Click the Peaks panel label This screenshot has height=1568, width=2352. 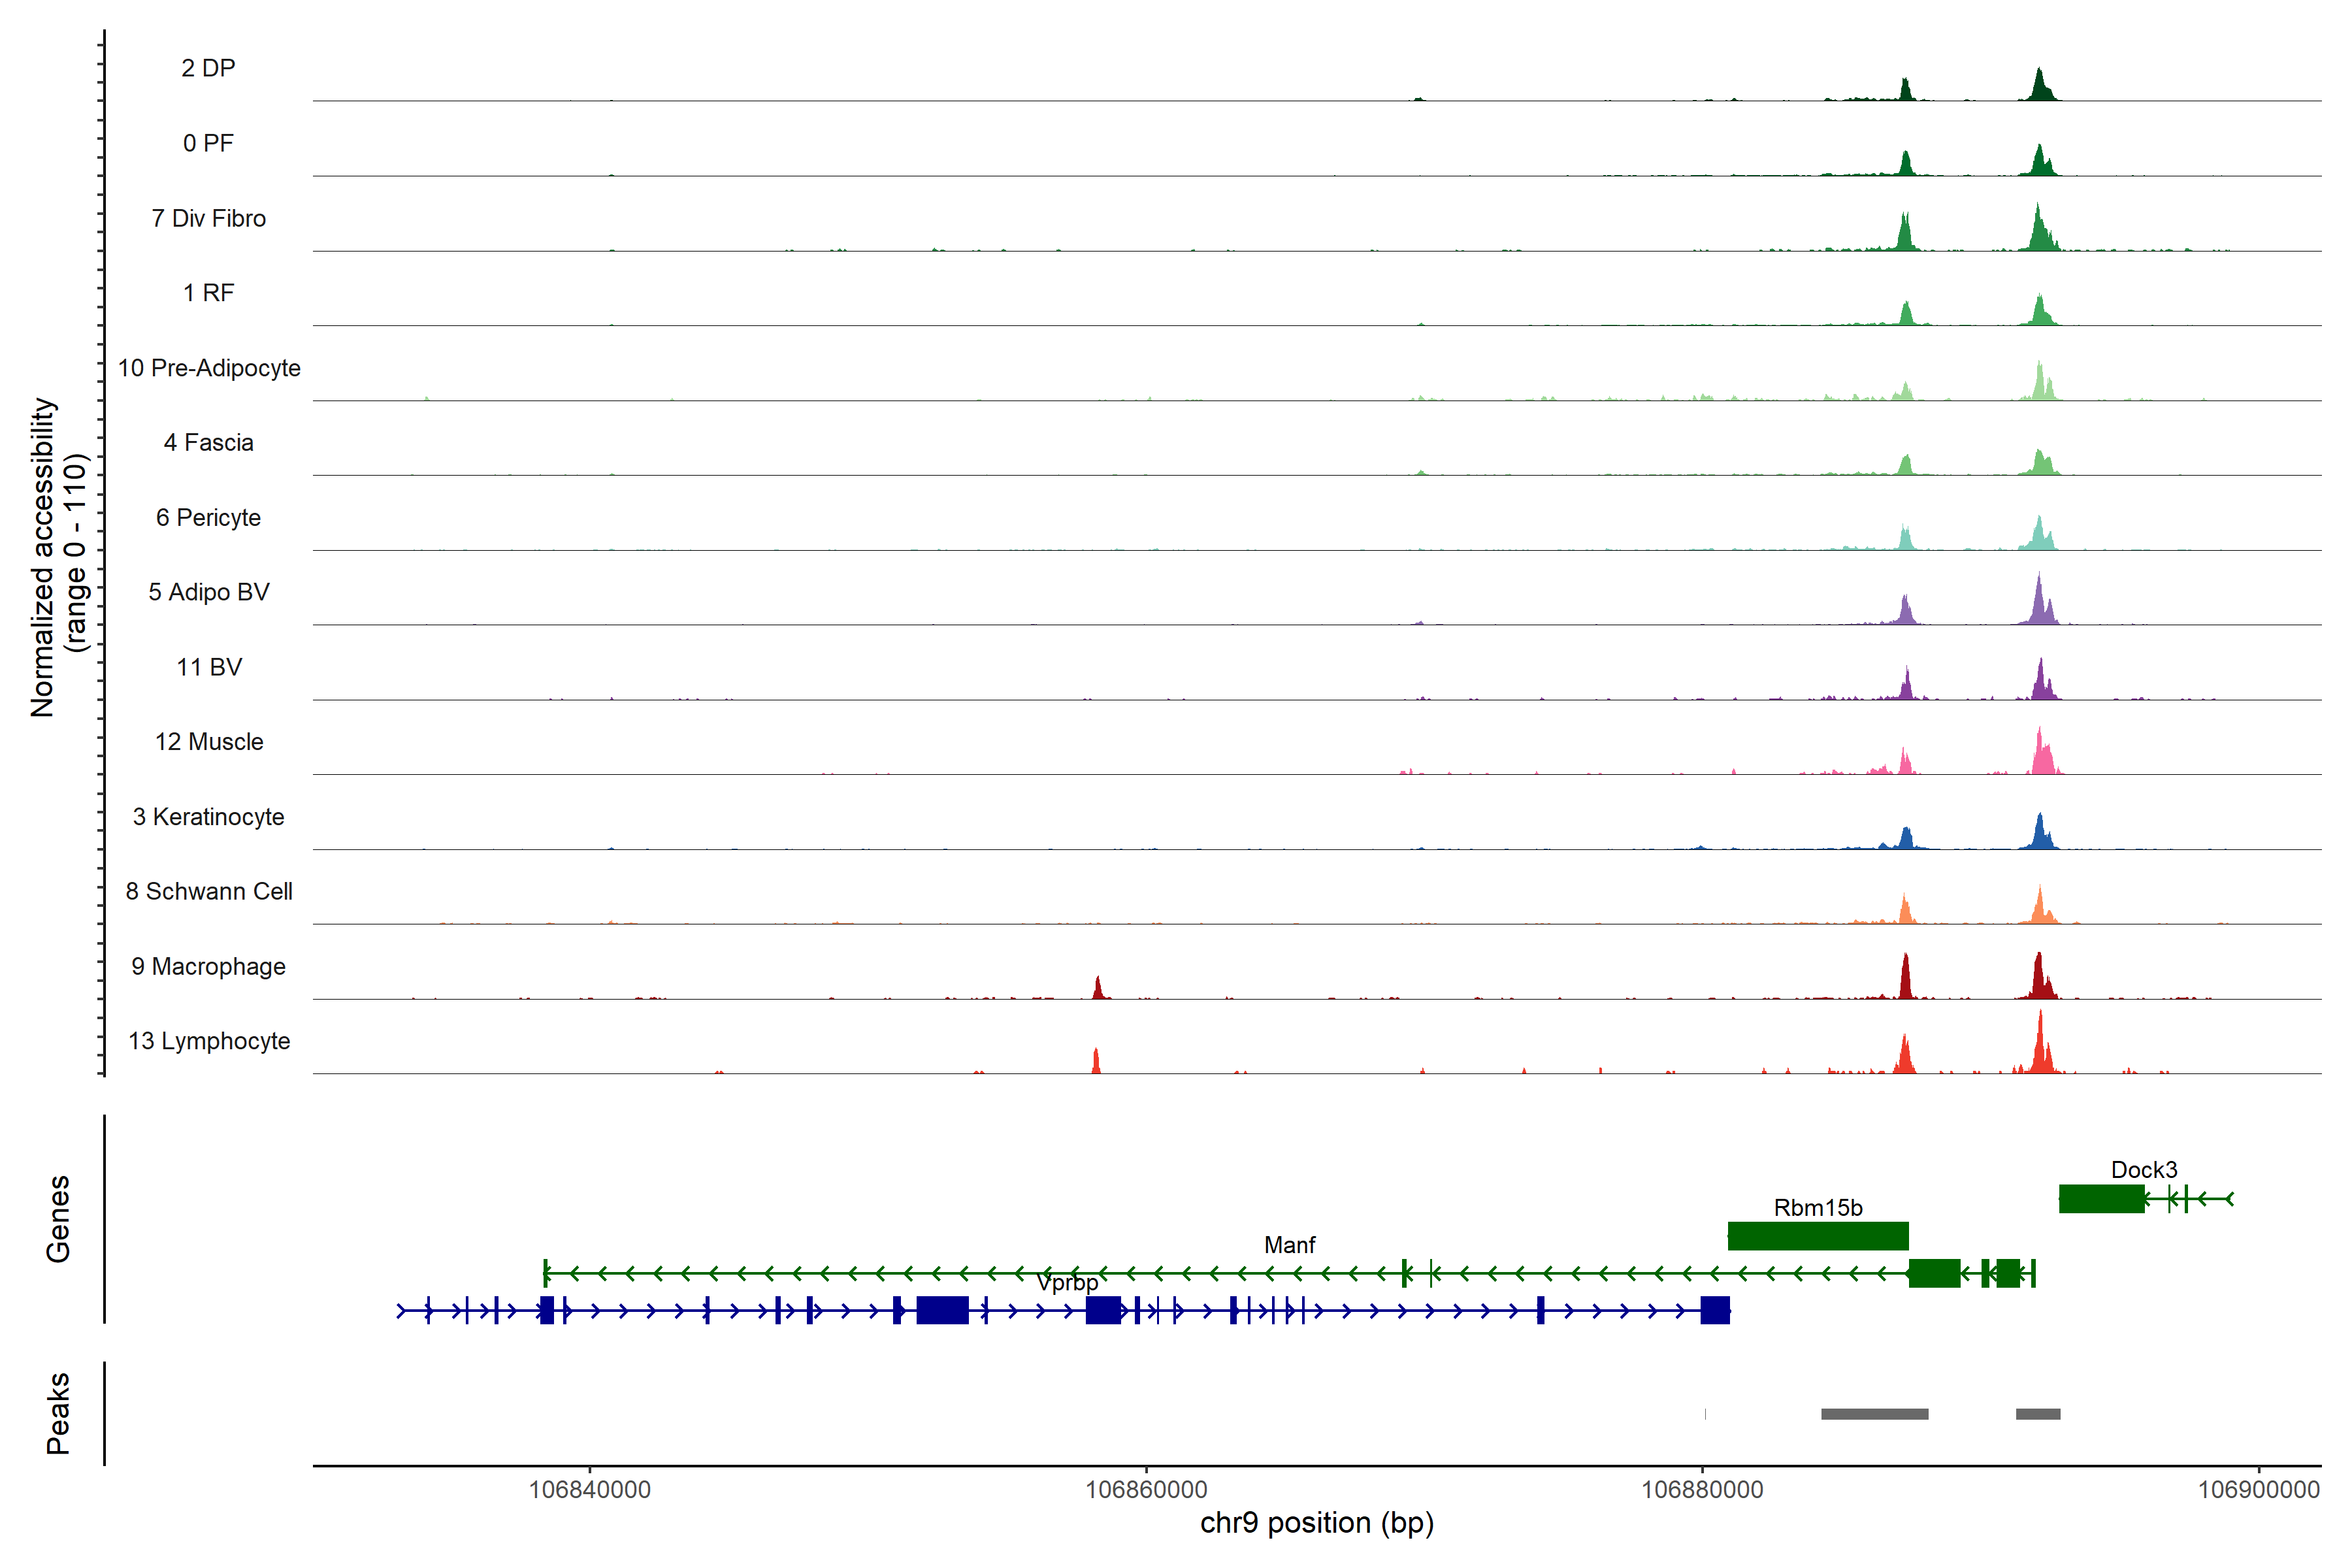click(58, 1412)
